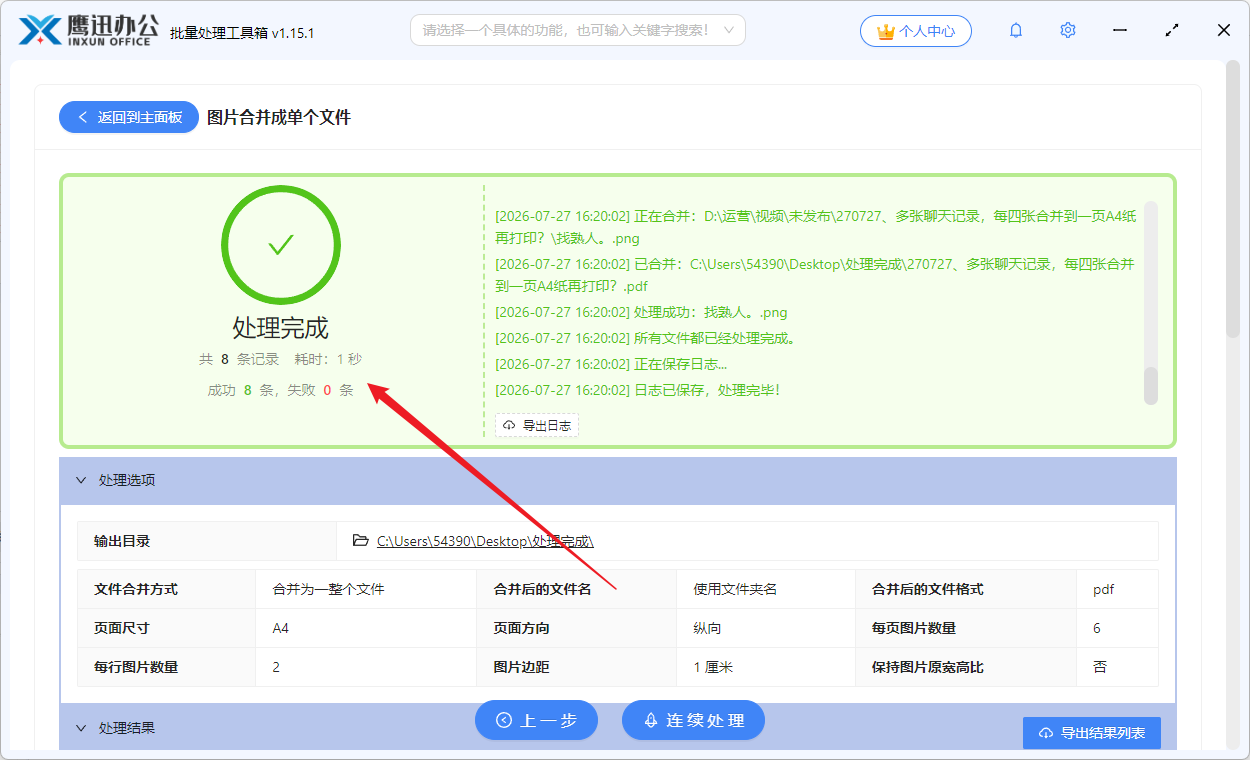Click the back arrow icon in 上一步

pos(504,720)
